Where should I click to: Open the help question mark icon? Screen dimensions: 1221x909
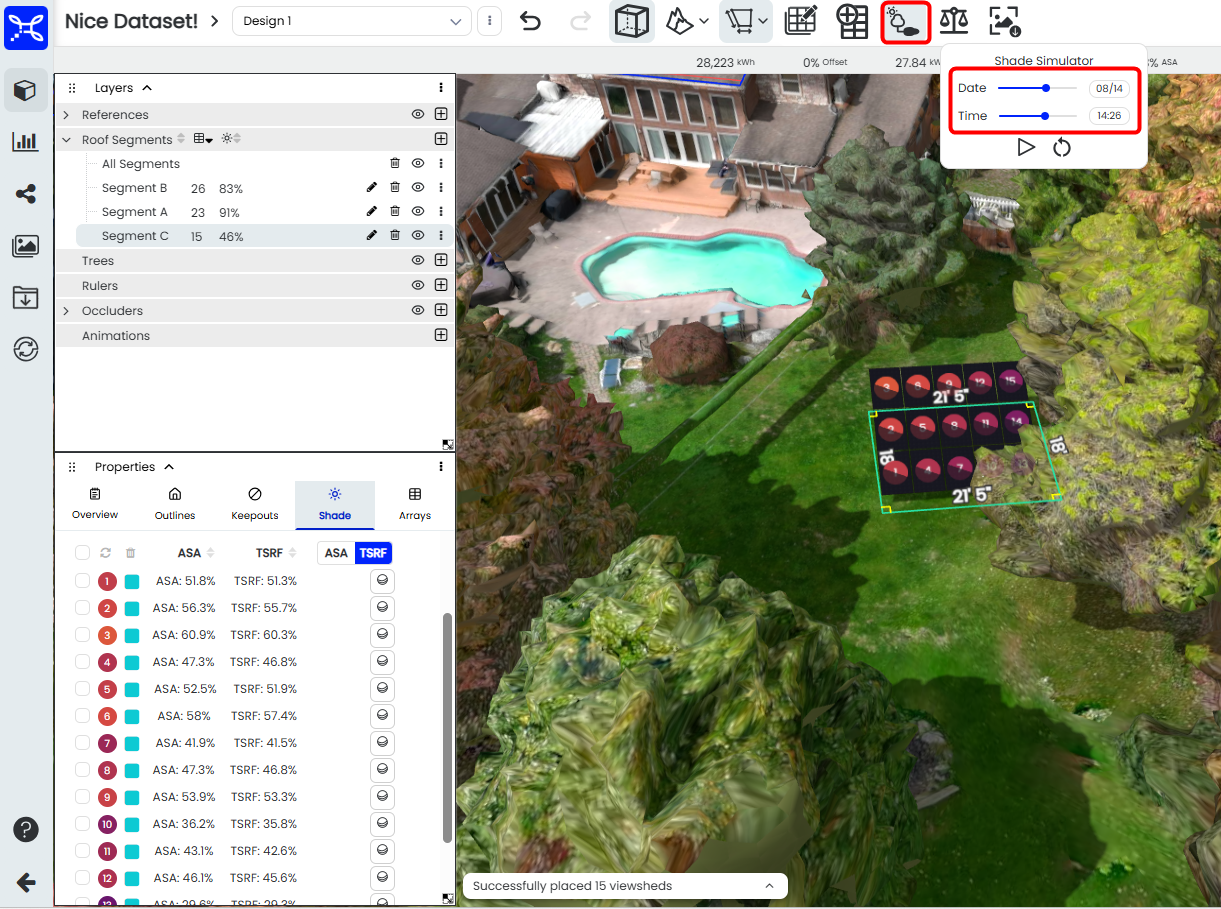(x=25, y=830)
